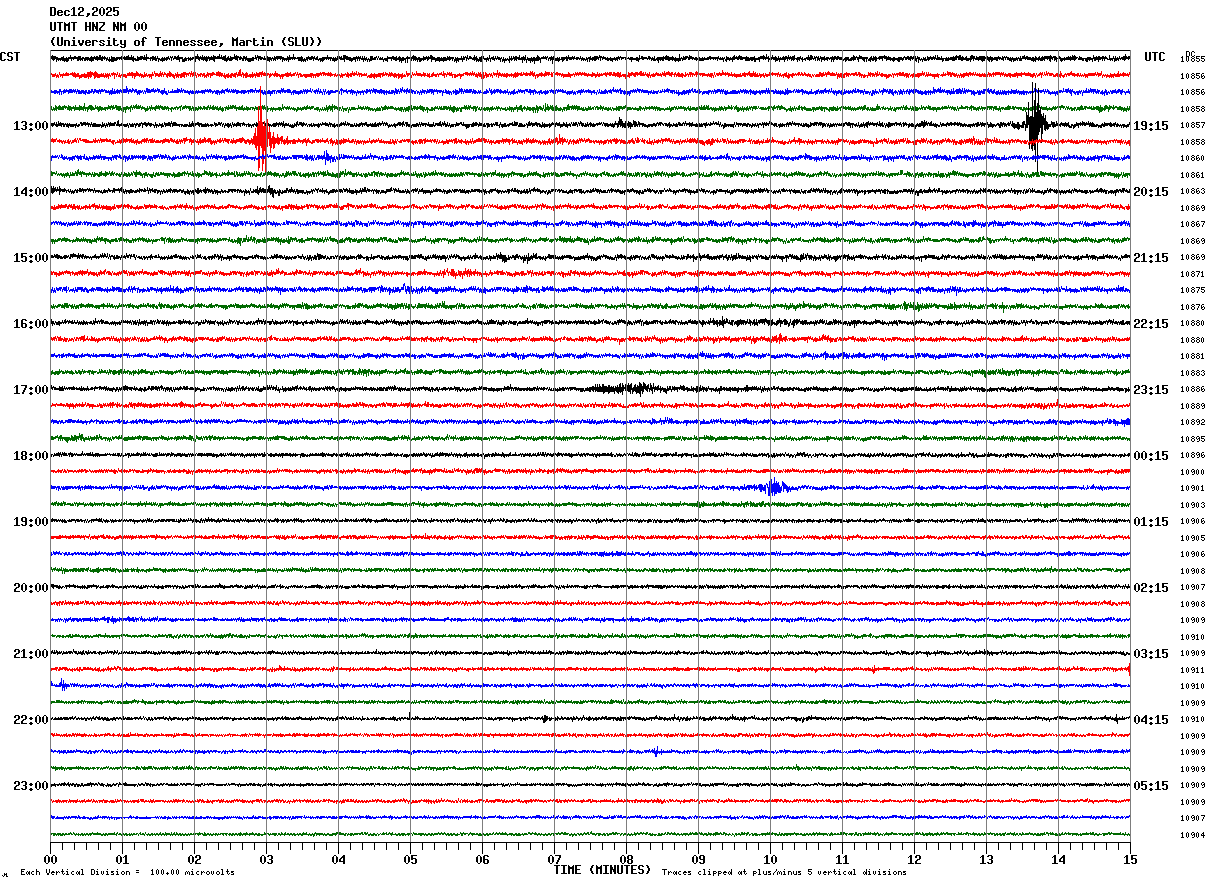Click the 22:00 CST row label

coord(31,720)
